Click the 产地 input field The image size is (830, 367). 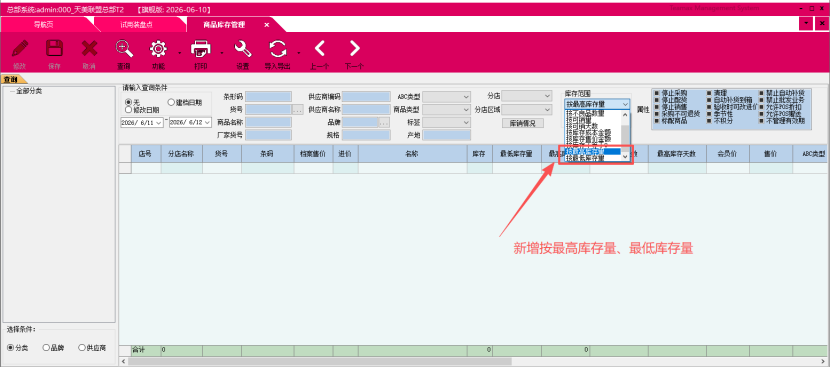click(x=446, y=135)
